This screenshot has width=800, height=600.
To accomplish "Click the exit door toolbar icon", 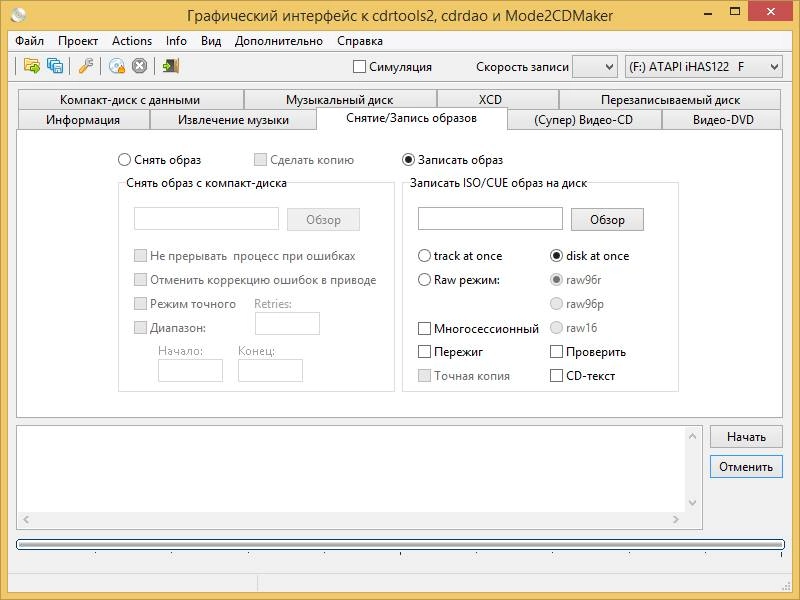I will coord(170,66).
